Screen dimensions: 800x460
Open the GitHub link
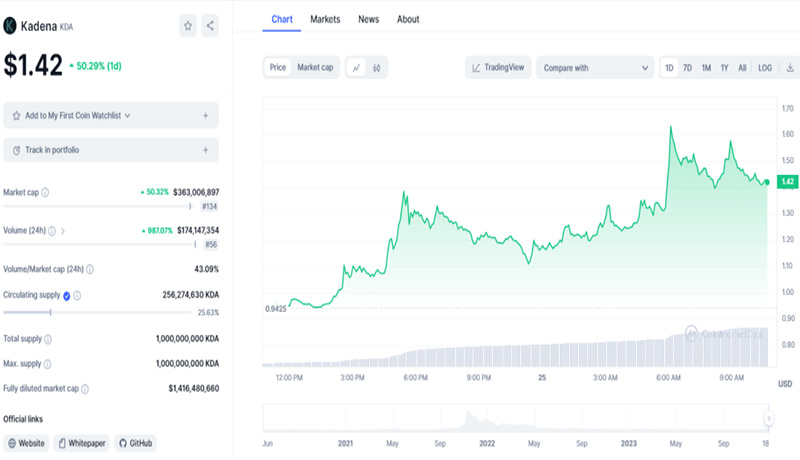(135, 443)
